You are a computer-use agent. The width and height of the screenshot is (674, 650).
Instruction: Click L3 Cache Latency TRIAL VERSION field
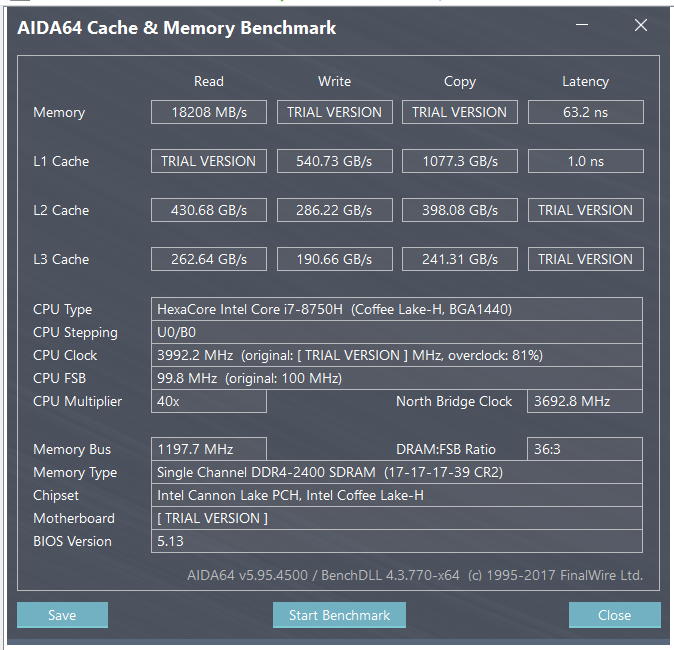(x=586, y=259)
